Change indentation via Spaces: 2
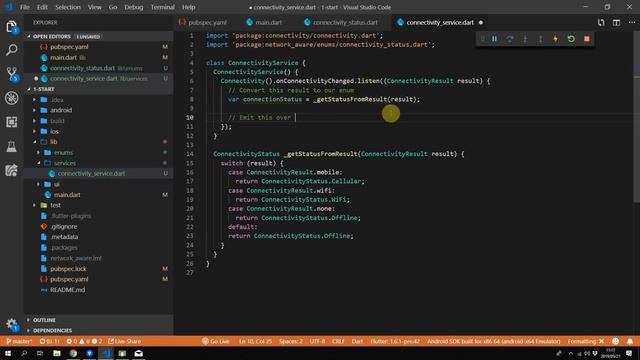This screenshot has height=360, width=640. (291, 341)
